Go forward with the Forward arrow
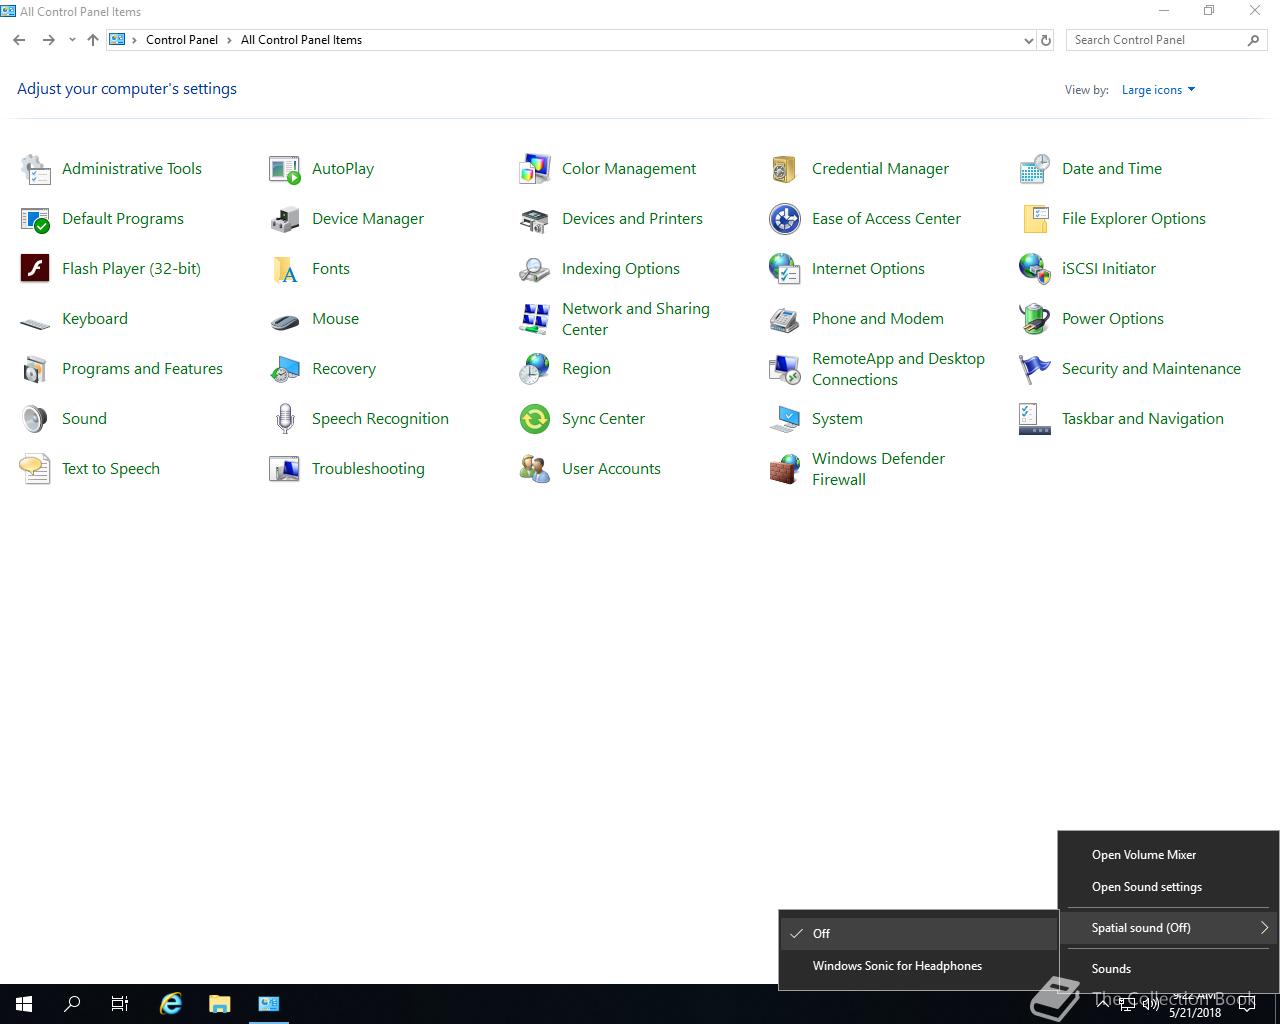The image size is (1280, 1024). [48, 40]
